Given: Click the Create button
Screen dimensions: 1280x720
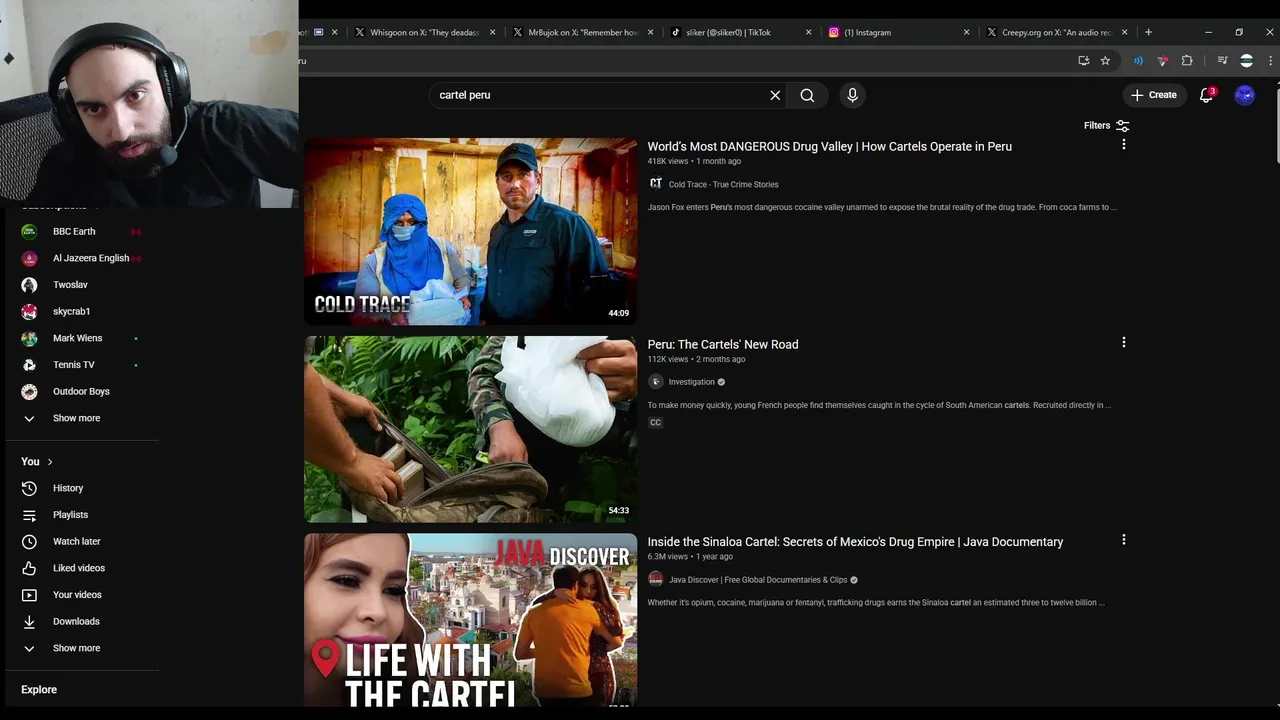Looking at the screenshot, I should tap(1153, 95).
